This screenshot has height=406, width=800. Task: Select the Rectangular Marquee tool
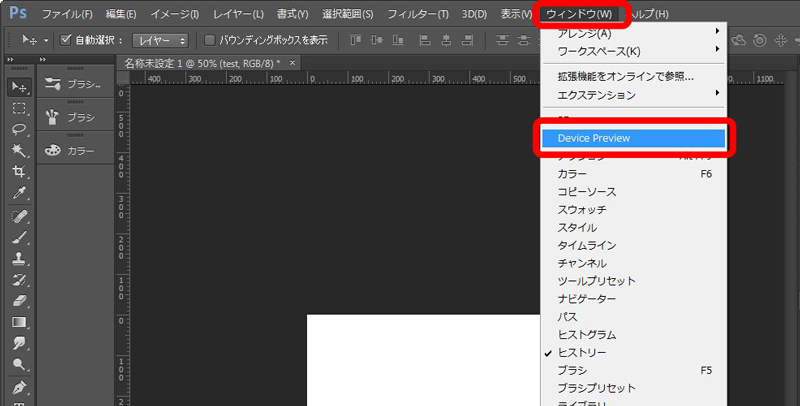click(19, 109)
